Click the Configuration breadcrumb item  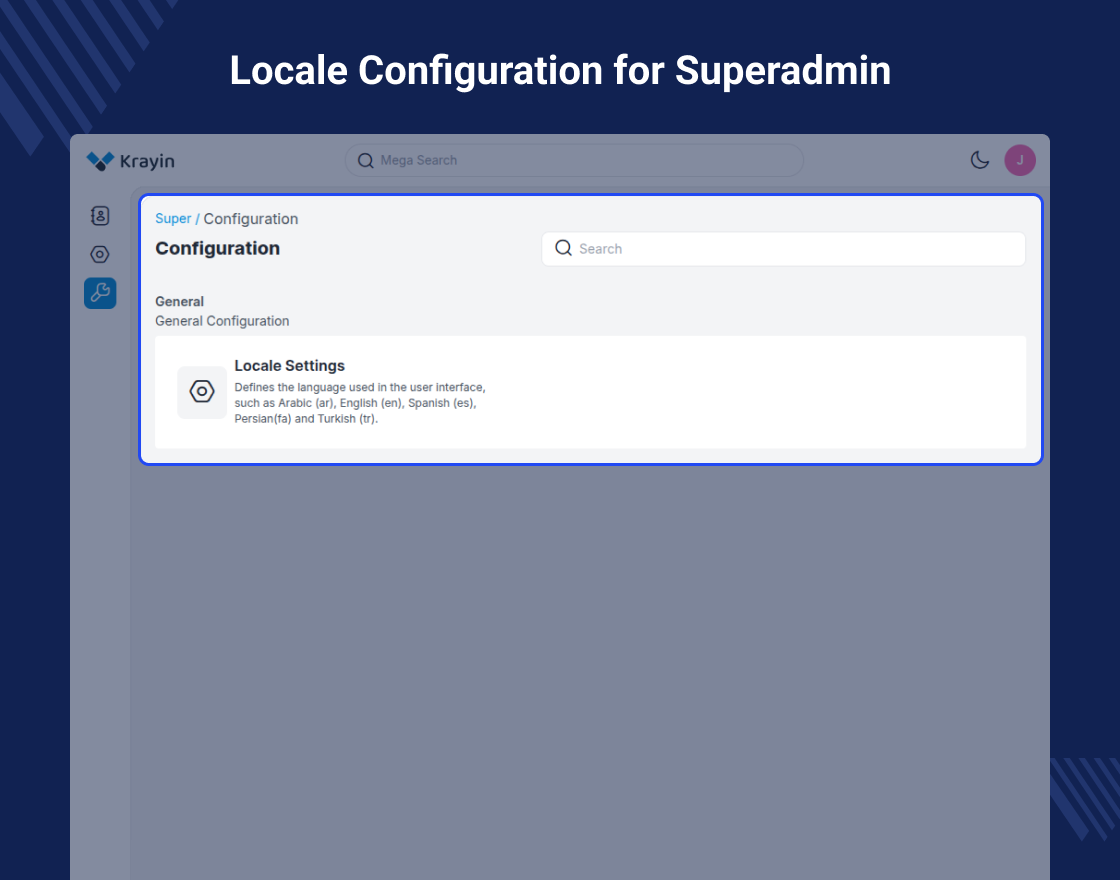[251, 219]
